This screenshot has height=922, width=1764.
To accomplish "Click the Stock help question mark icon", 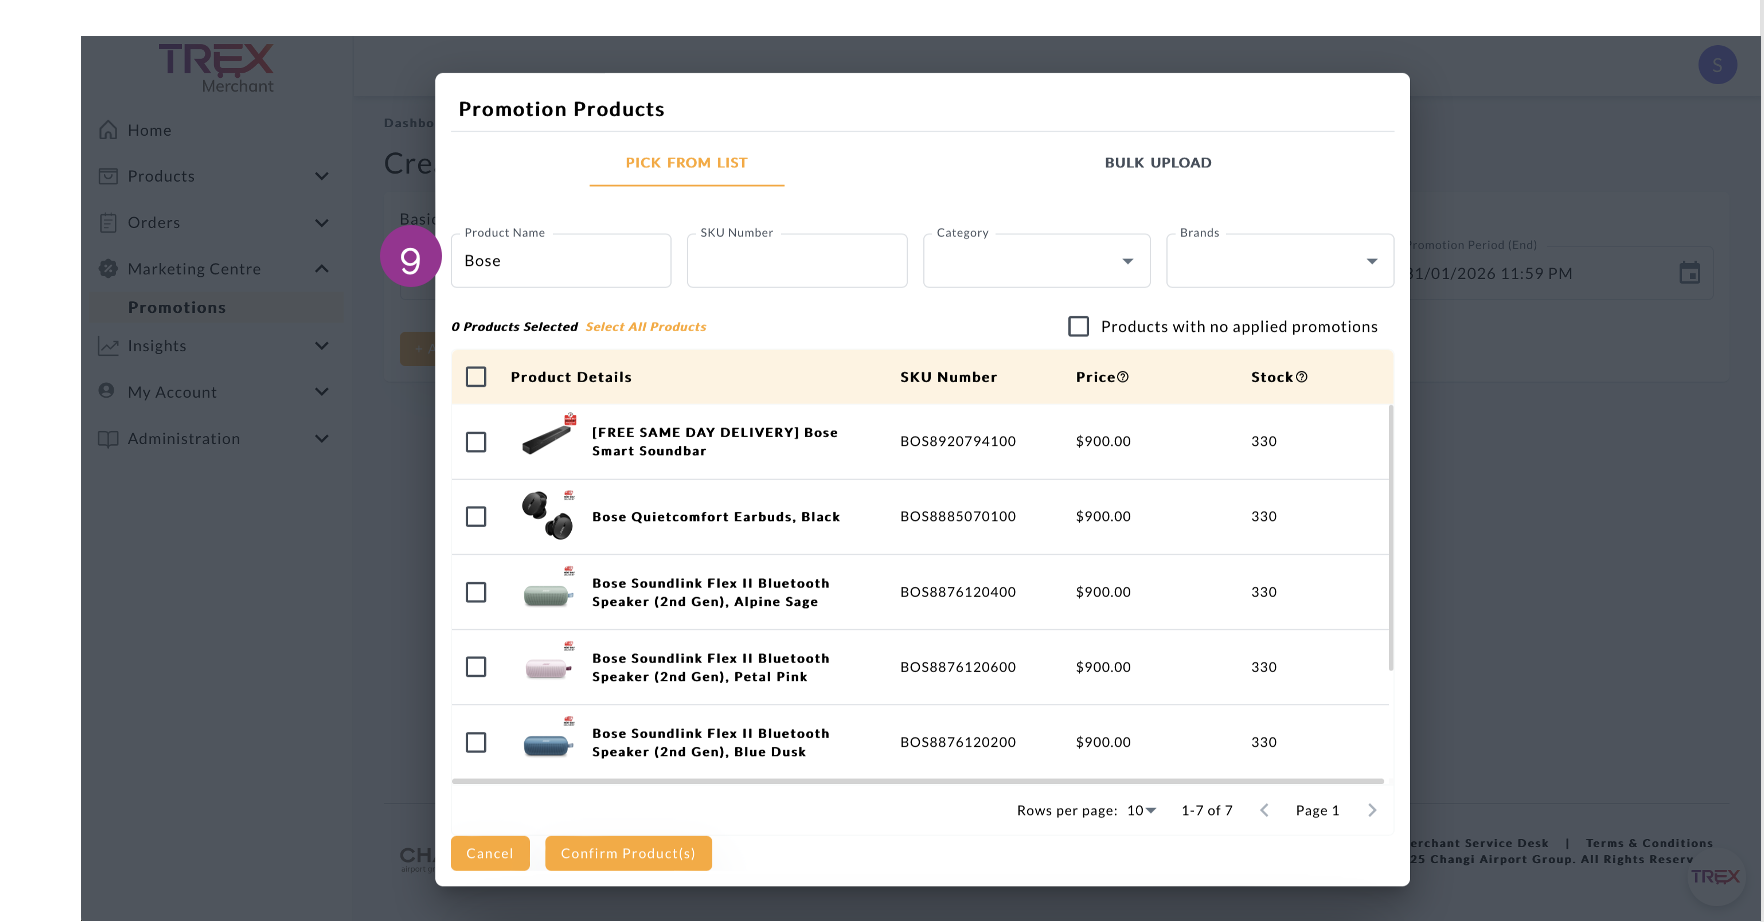I will (x=1301, y=377).
